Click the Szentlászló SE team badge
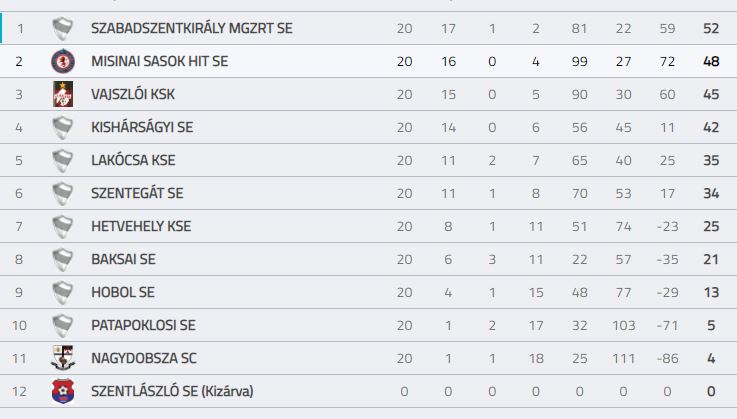This screenshot has width=737, height=419. (63, 391)
